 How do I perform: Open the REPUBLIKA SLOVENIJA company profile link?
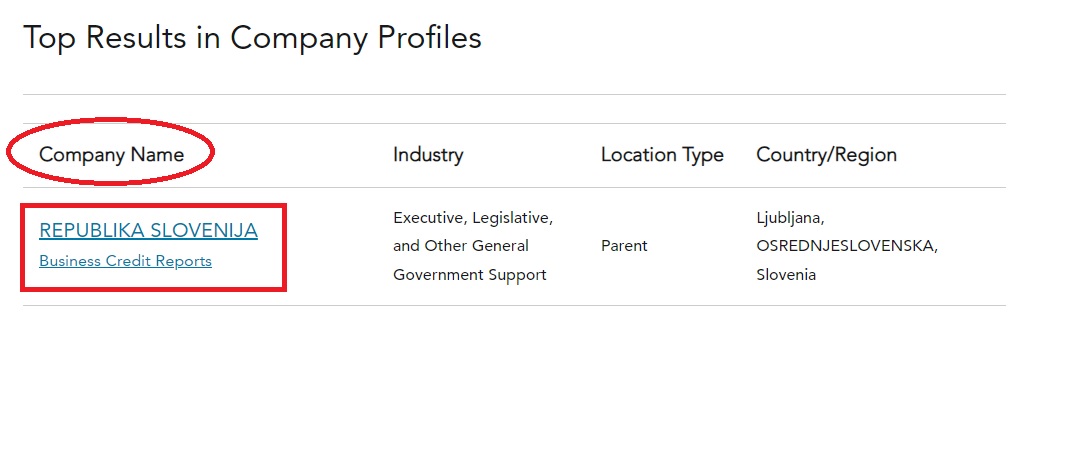[148, 230]
